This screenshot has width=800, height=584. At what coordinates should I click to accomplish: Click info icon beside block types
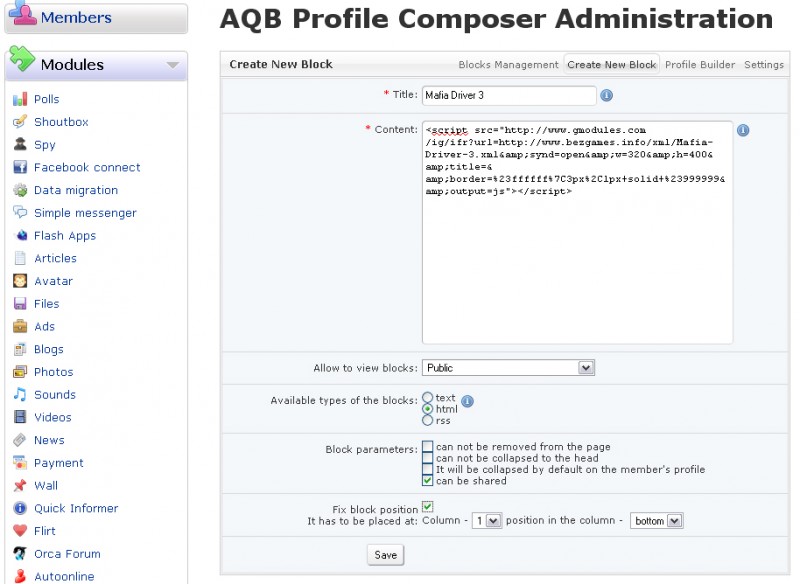[467, 401]
